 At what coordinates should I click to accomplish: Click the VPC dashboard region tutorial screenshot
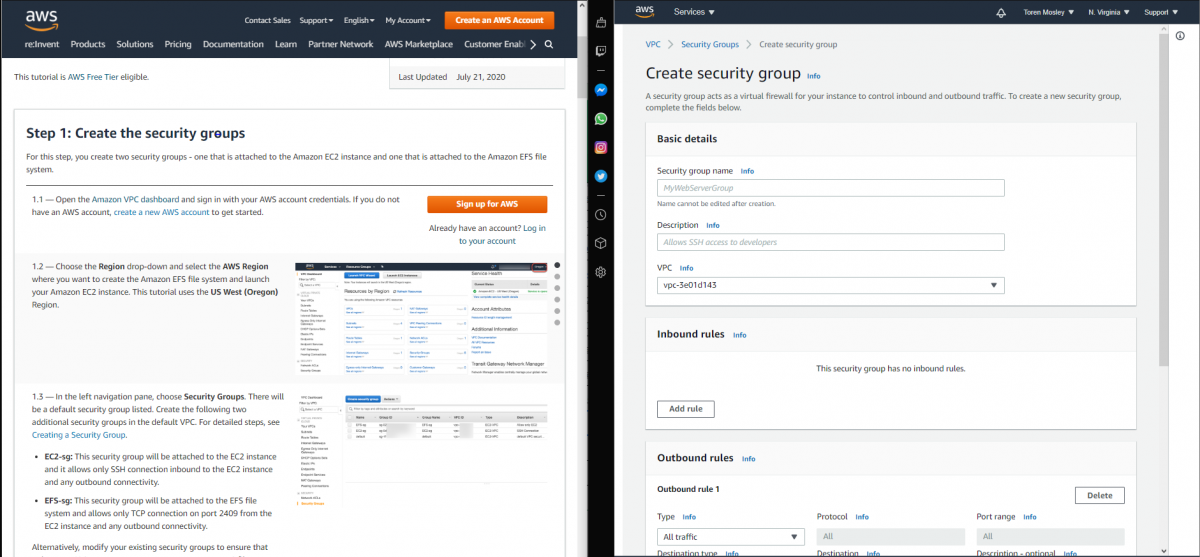pyautogui.click(x=422, y=320)
